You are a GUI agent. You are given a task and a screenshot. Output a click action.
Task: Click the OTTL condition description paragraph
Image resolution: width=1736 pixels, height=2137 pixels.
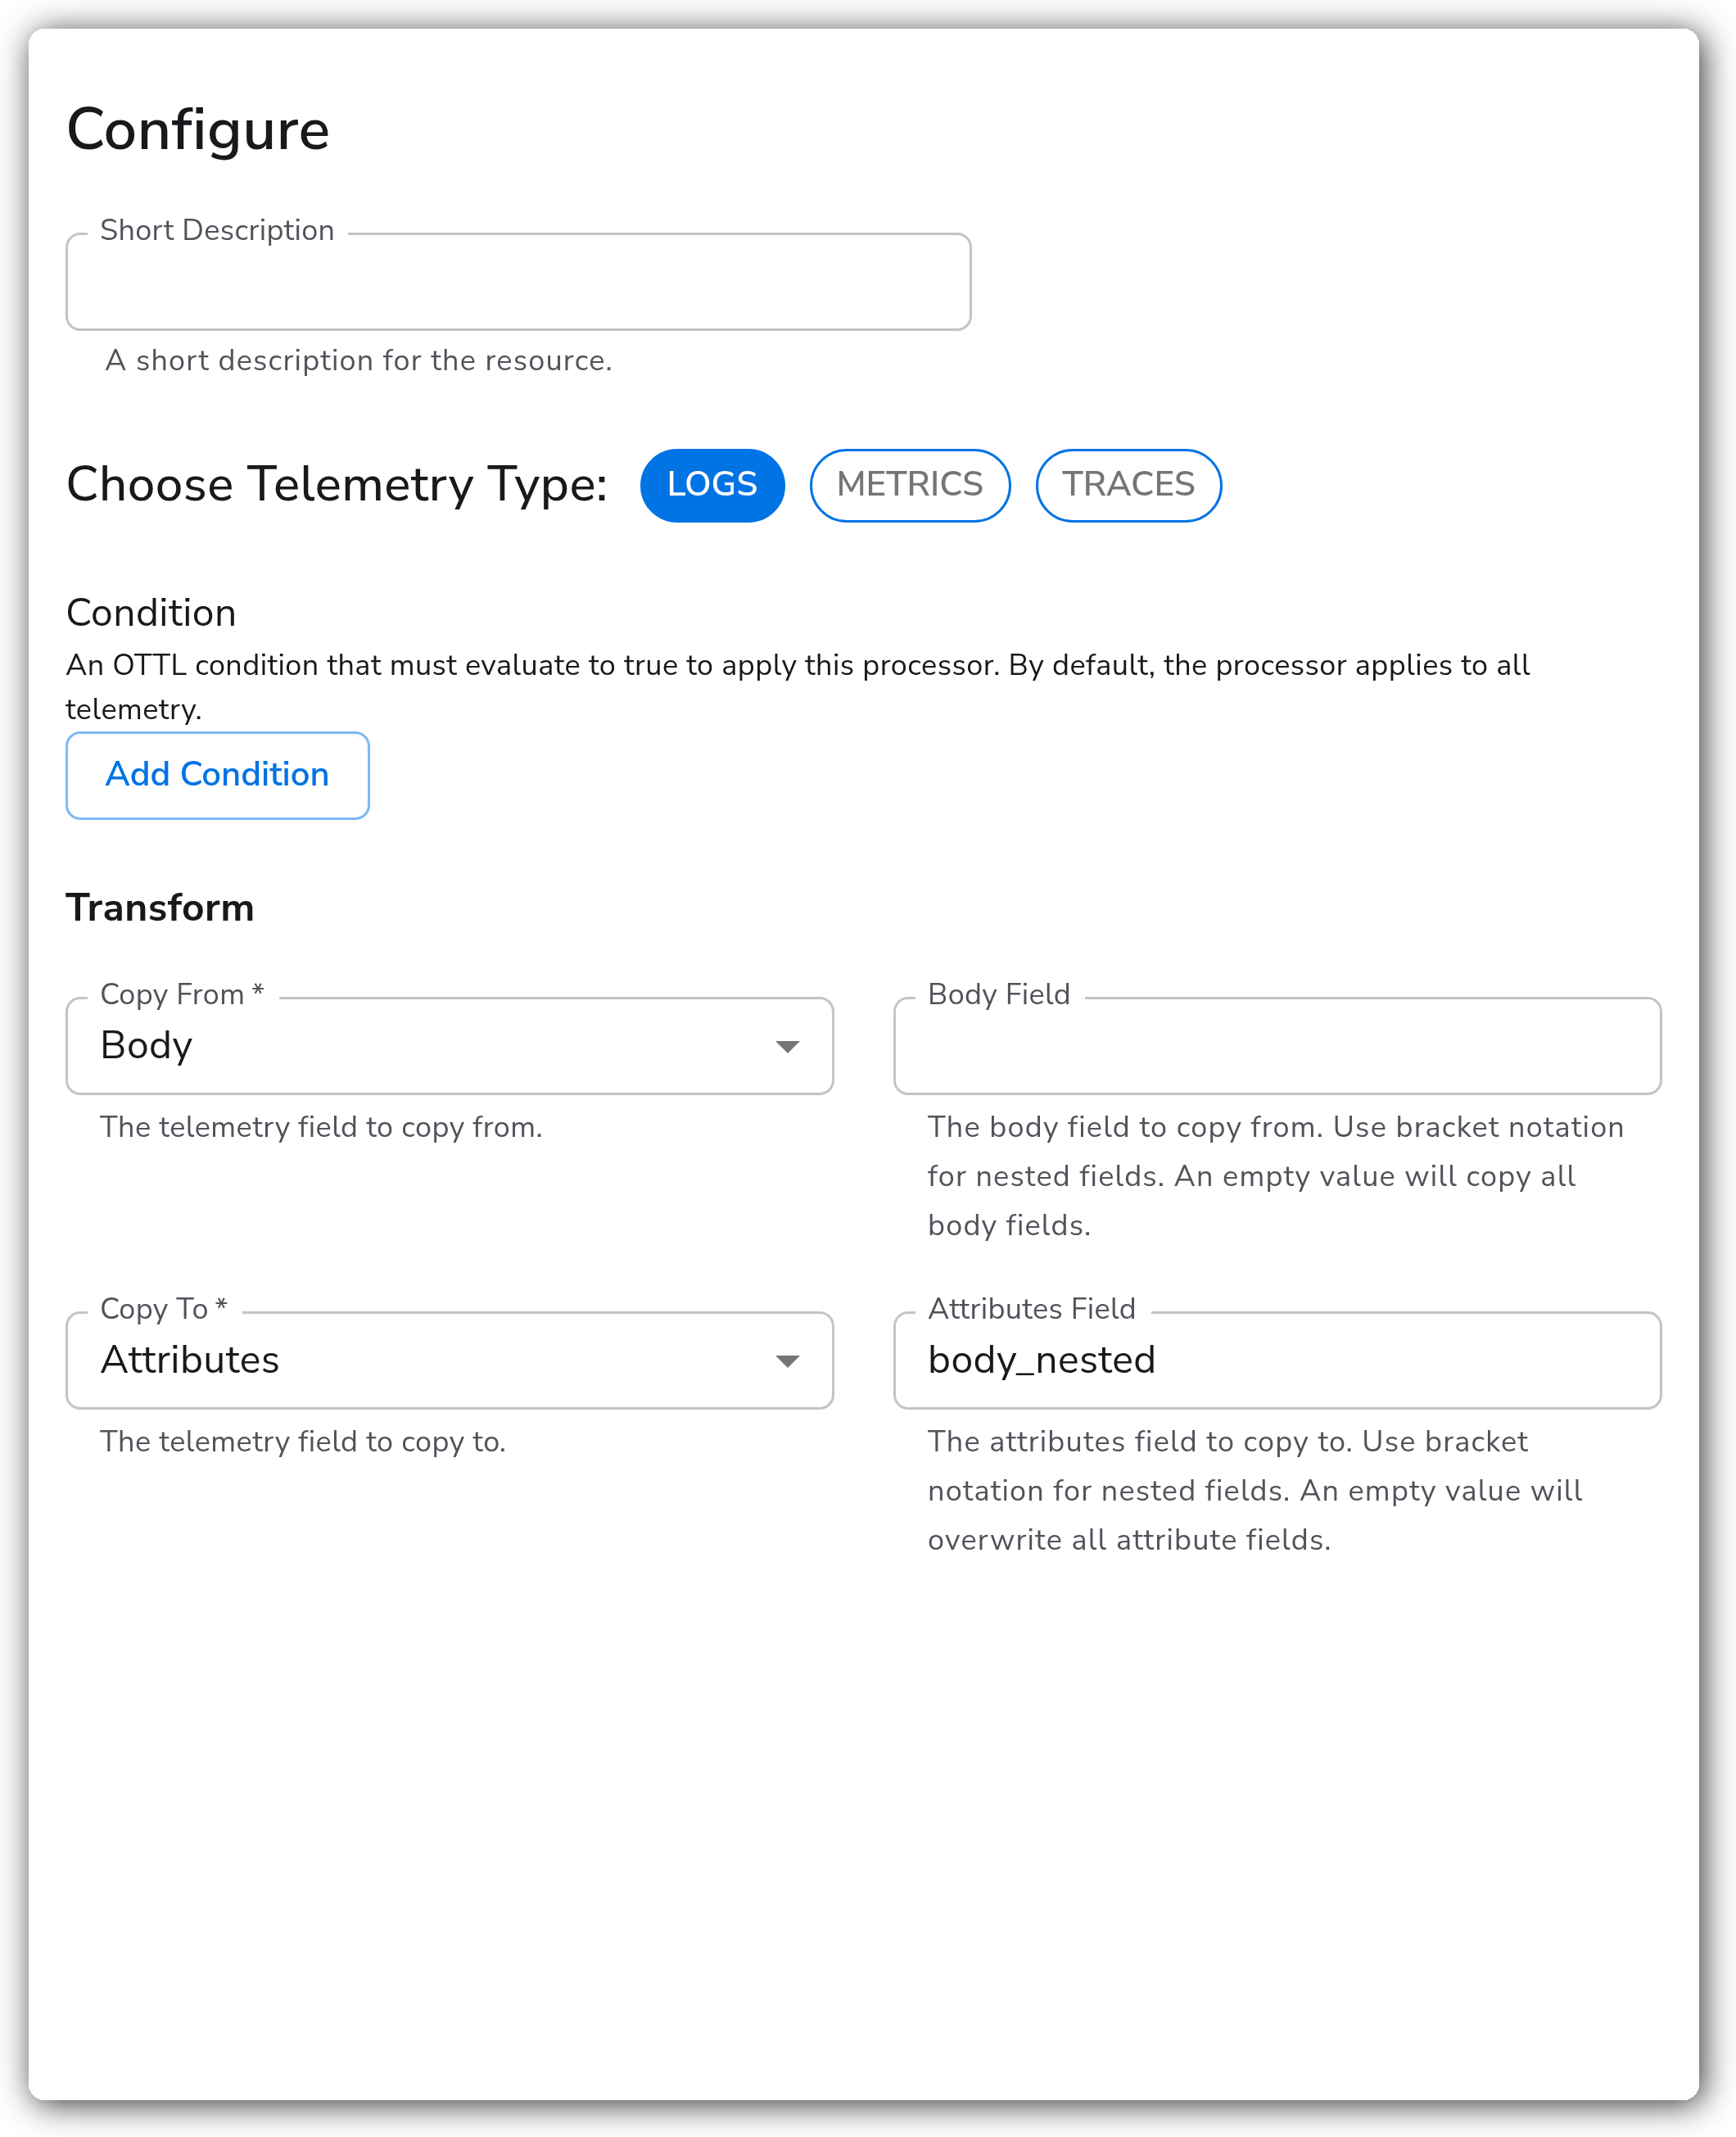tap(797, 687)
